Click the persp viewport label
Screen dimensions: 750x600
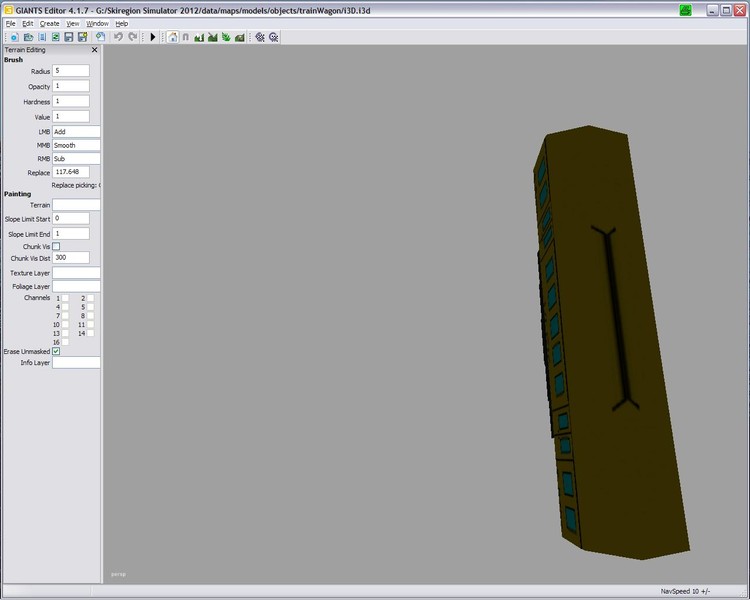[x=118, y=574]
